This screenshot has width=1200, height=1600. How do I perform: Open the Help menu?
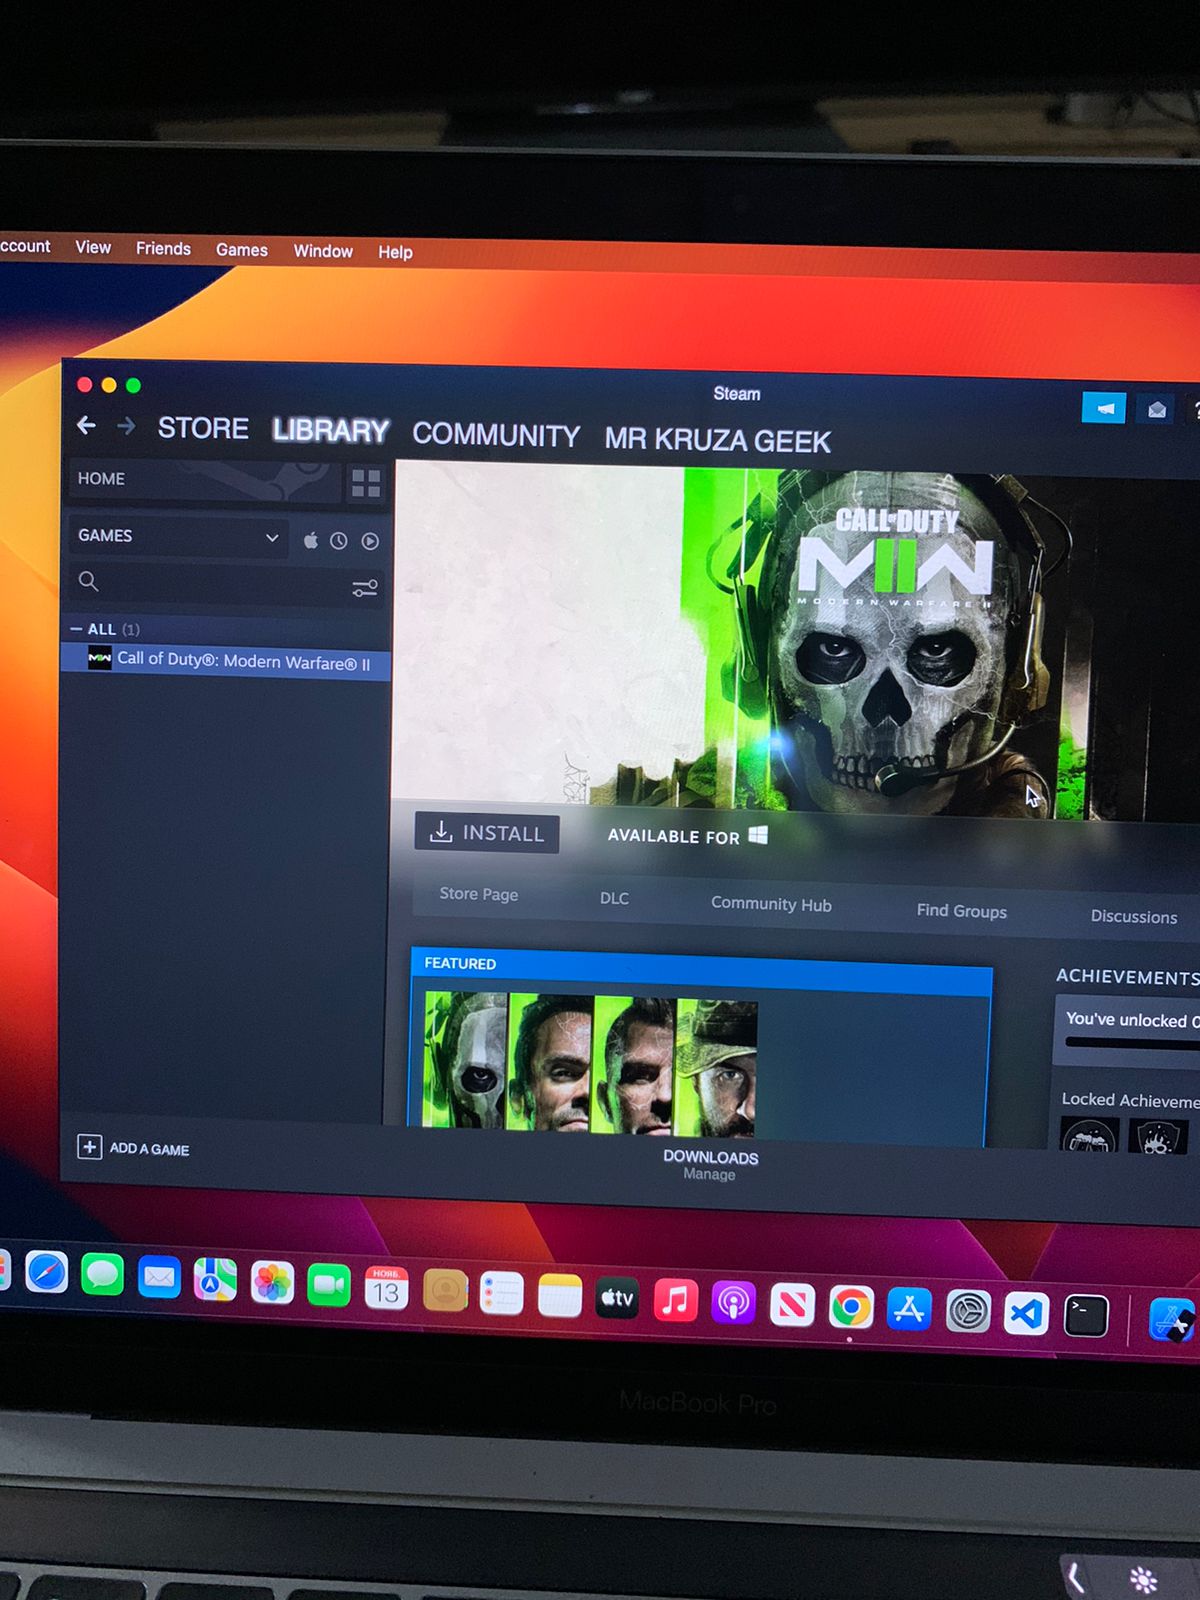(x=395, y=252)
